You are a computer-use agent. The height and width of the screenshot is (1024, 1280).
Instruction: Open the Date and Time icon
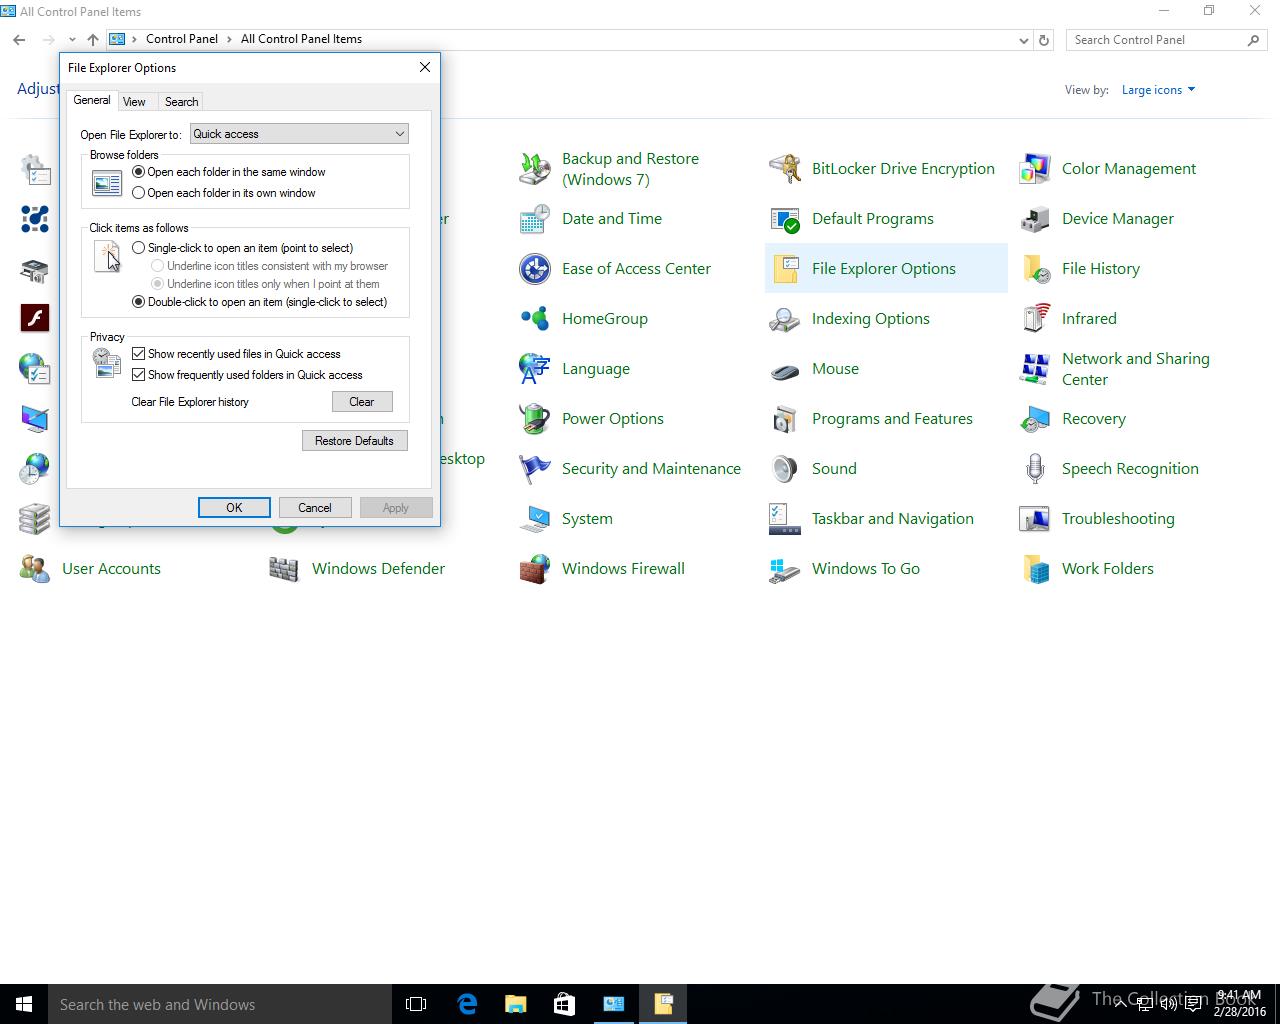point(535,219)
